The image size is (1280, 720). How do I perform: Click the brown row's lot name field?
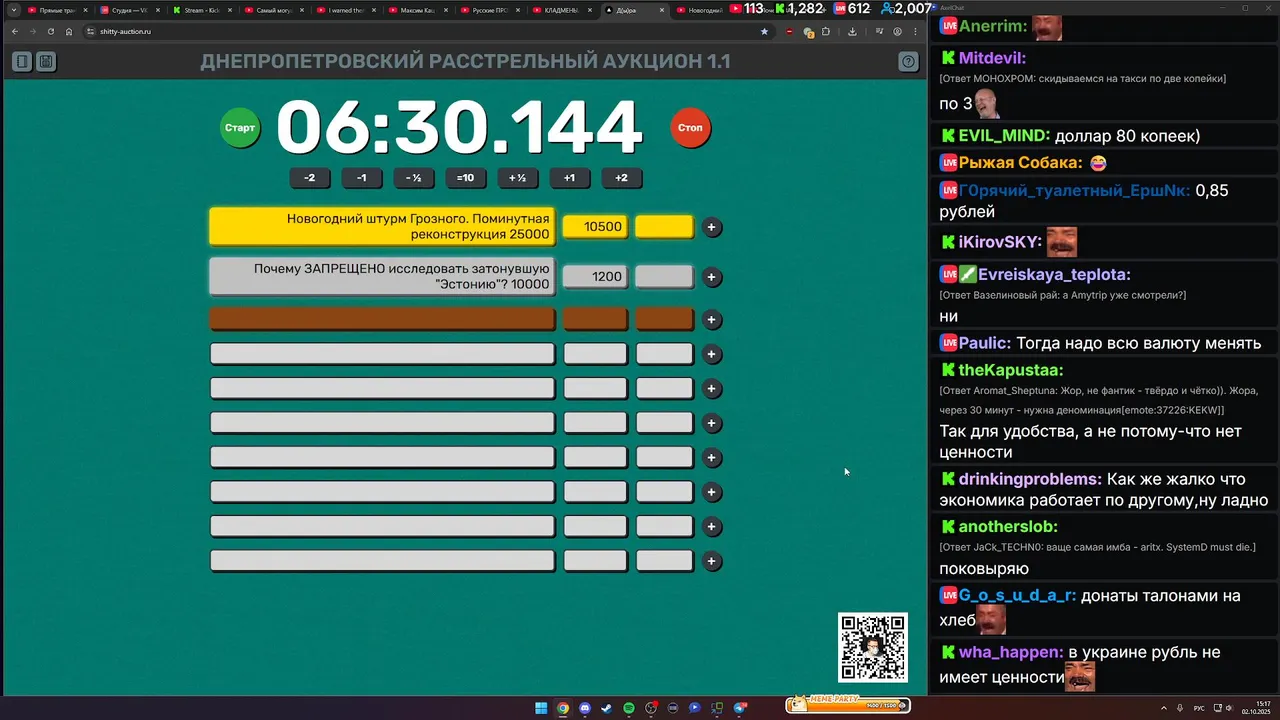point(382,319)
